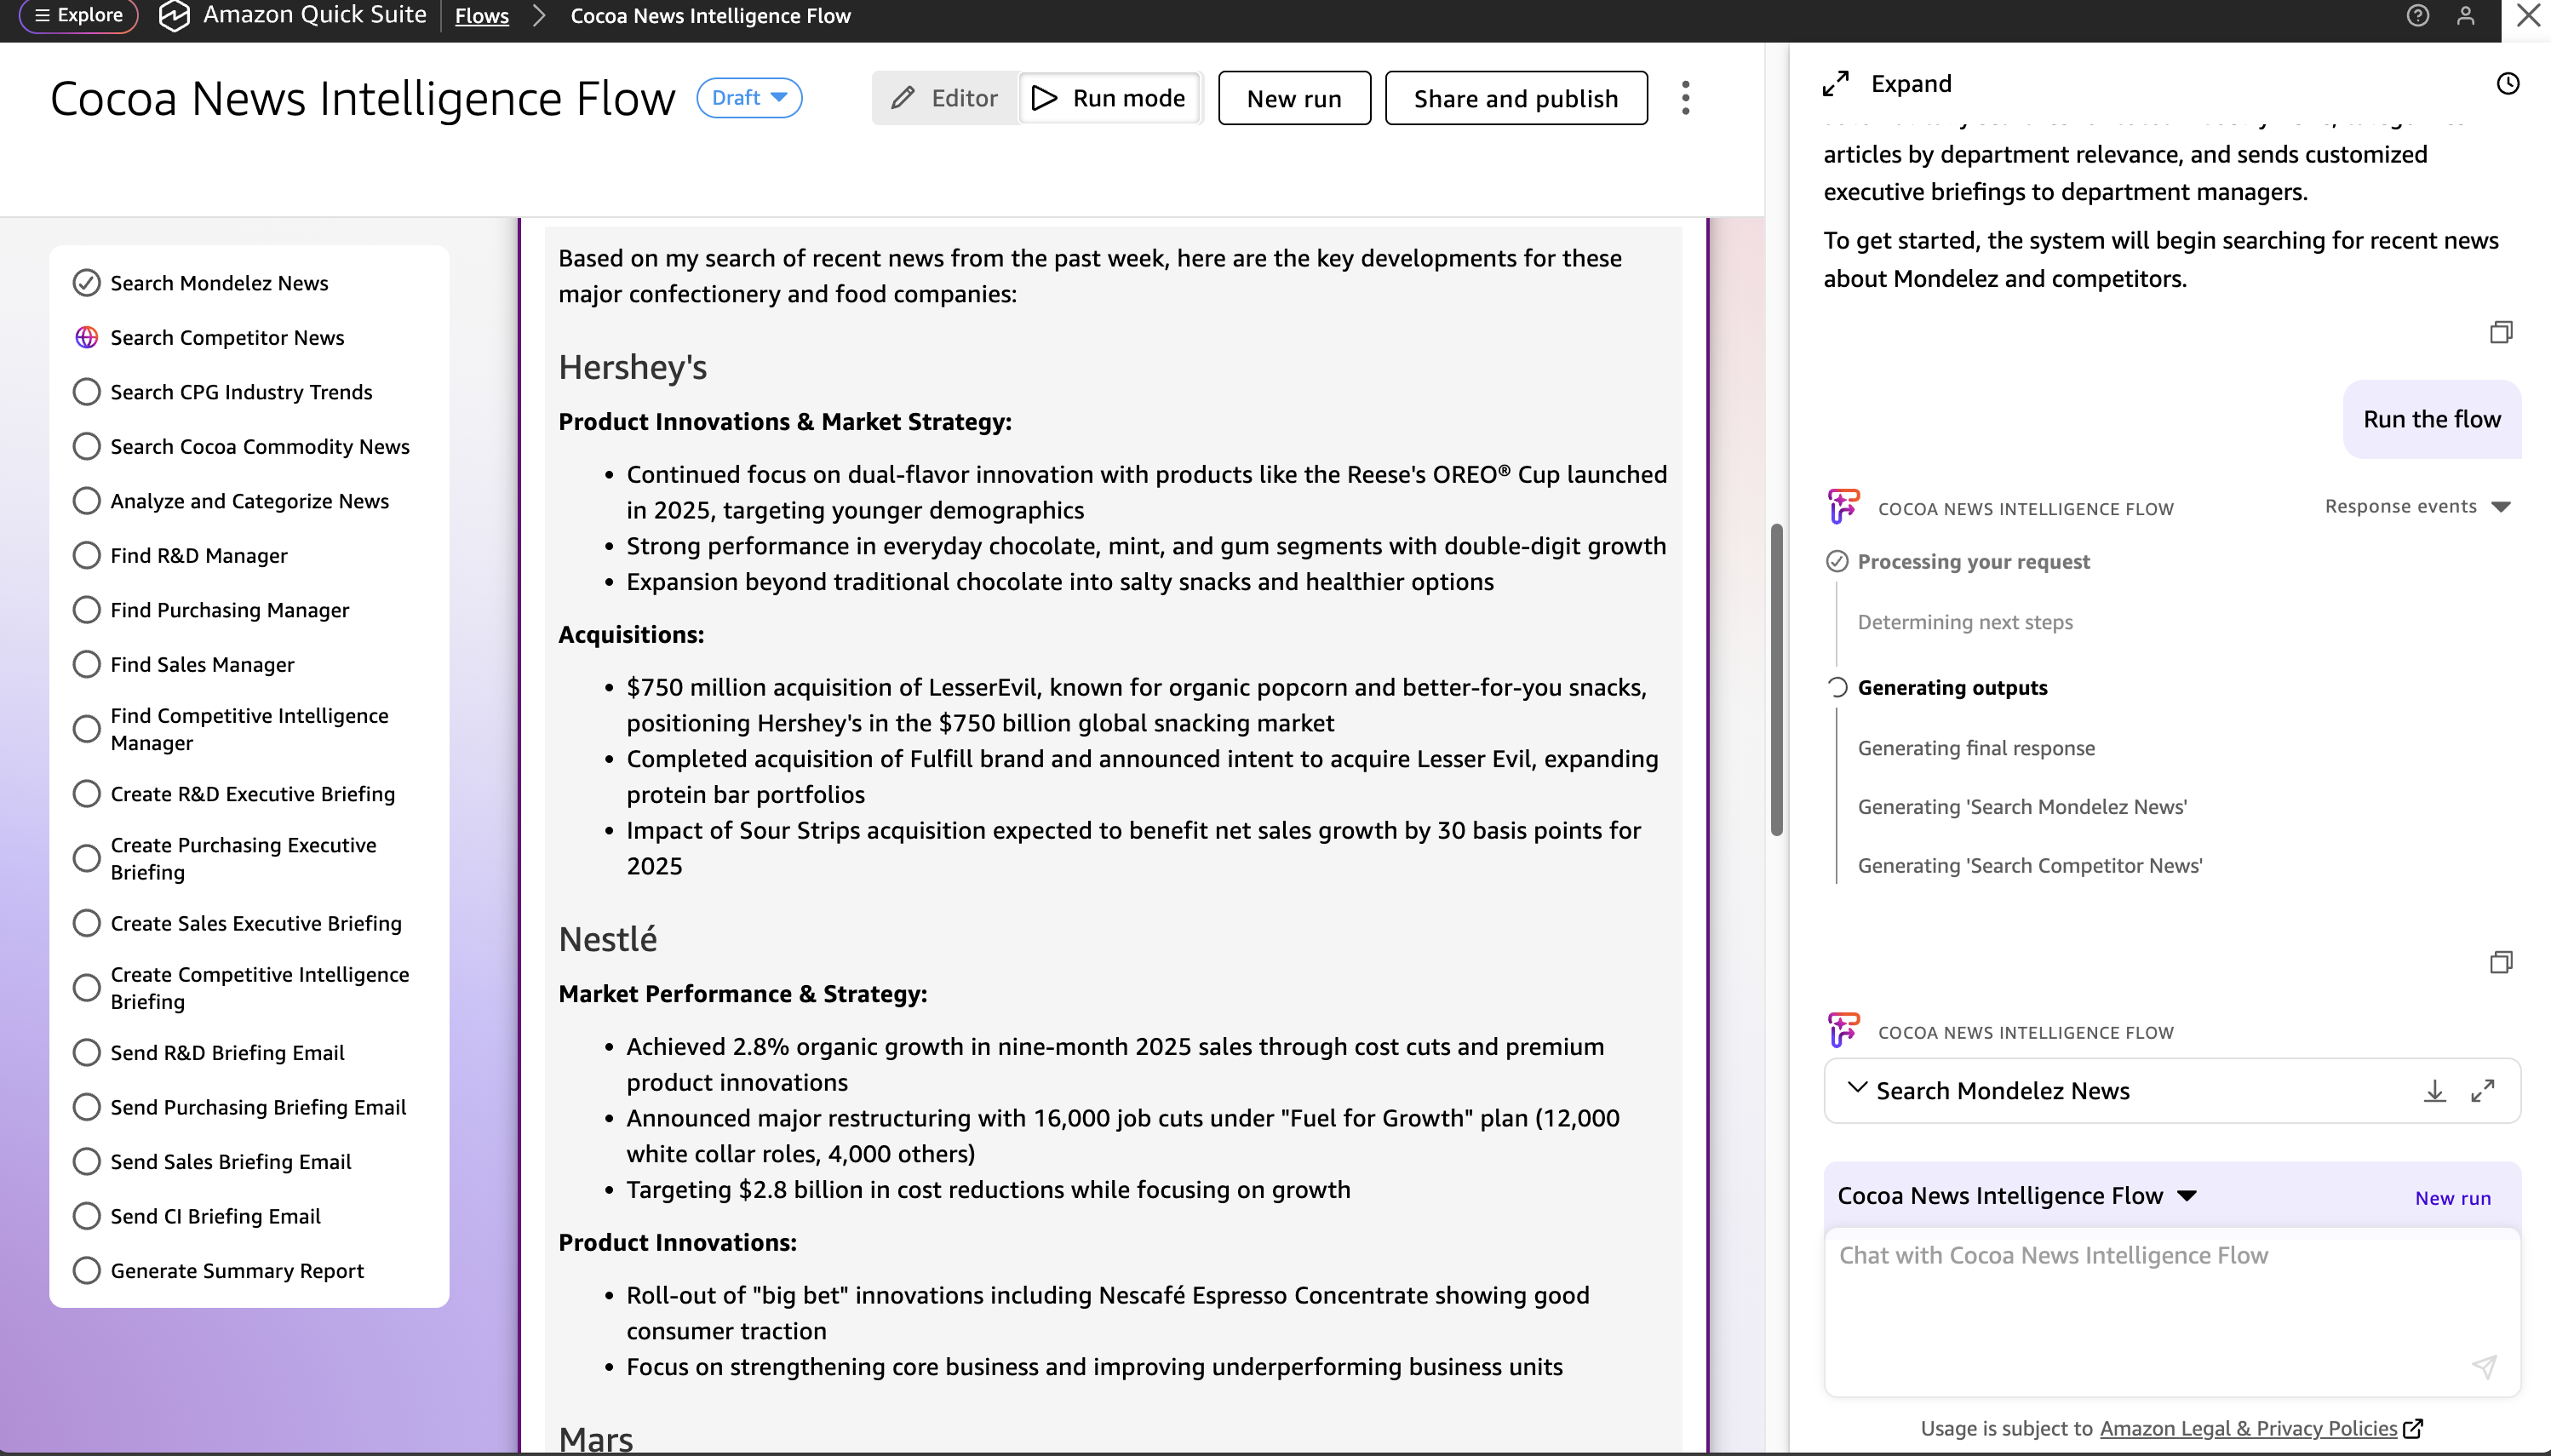Open the Draft status dropdown

coord(749,98)
